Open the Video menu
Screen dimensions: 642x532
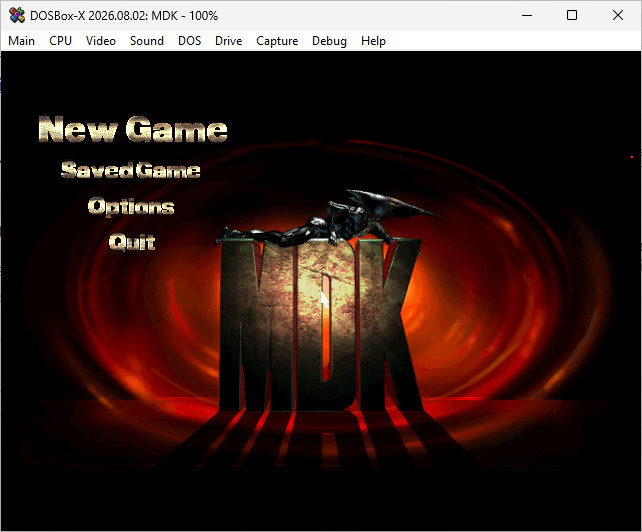[101, 41]
